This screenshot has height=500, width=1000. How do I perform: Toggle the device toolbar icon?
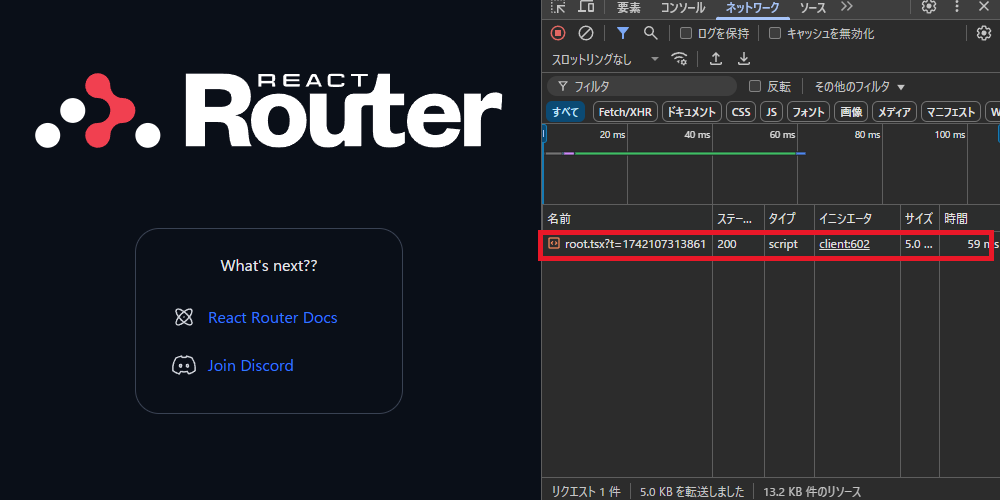[586, 7]
